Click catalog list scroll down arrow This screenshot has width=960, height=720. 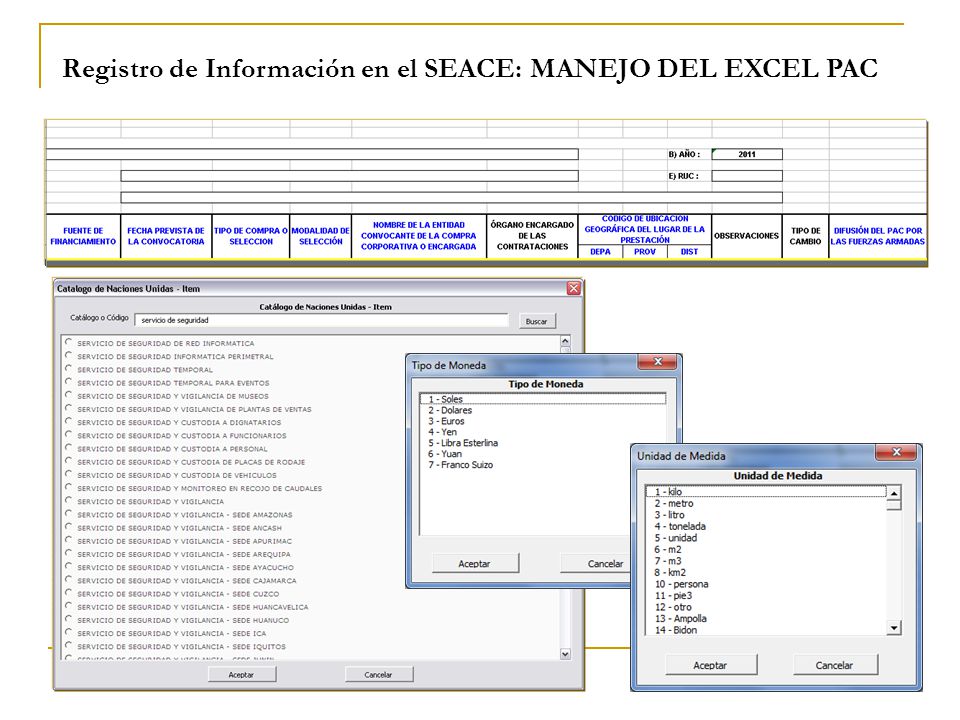point(565,654)
